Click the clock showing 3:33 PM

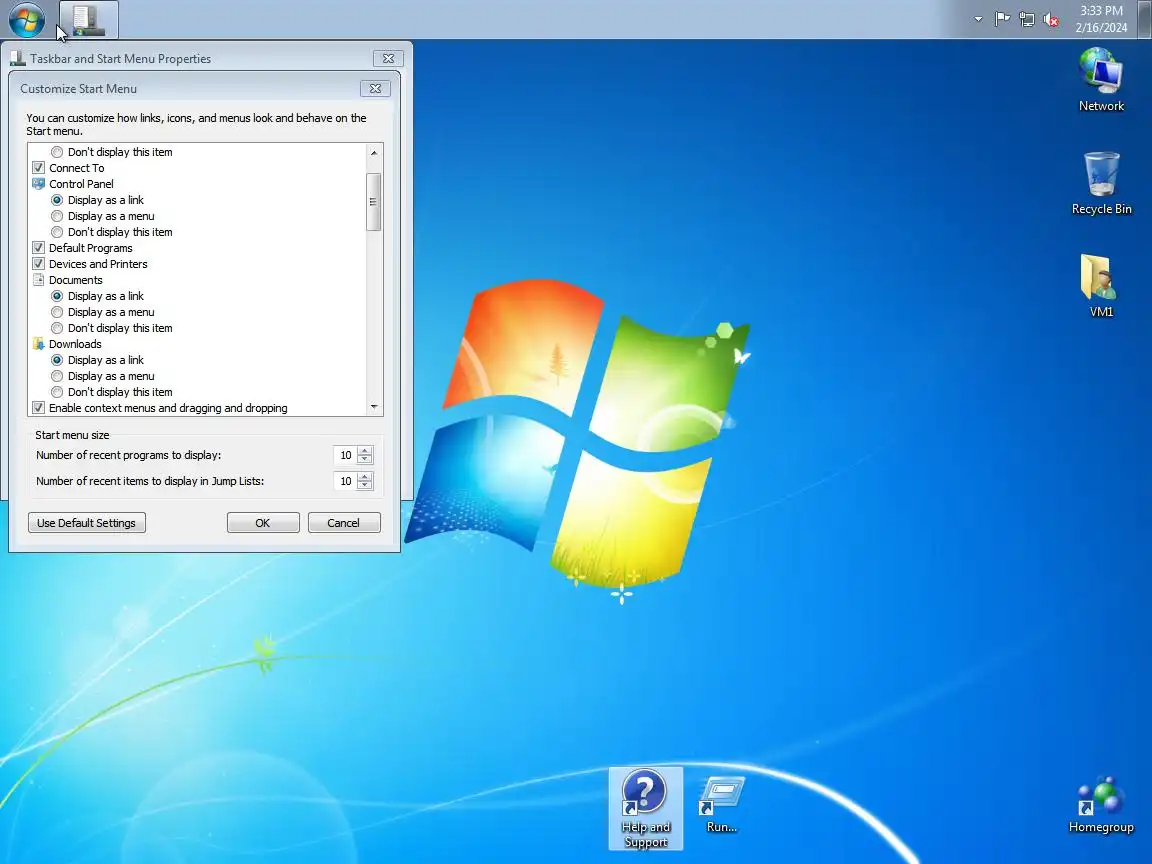tap(1101, 19)
